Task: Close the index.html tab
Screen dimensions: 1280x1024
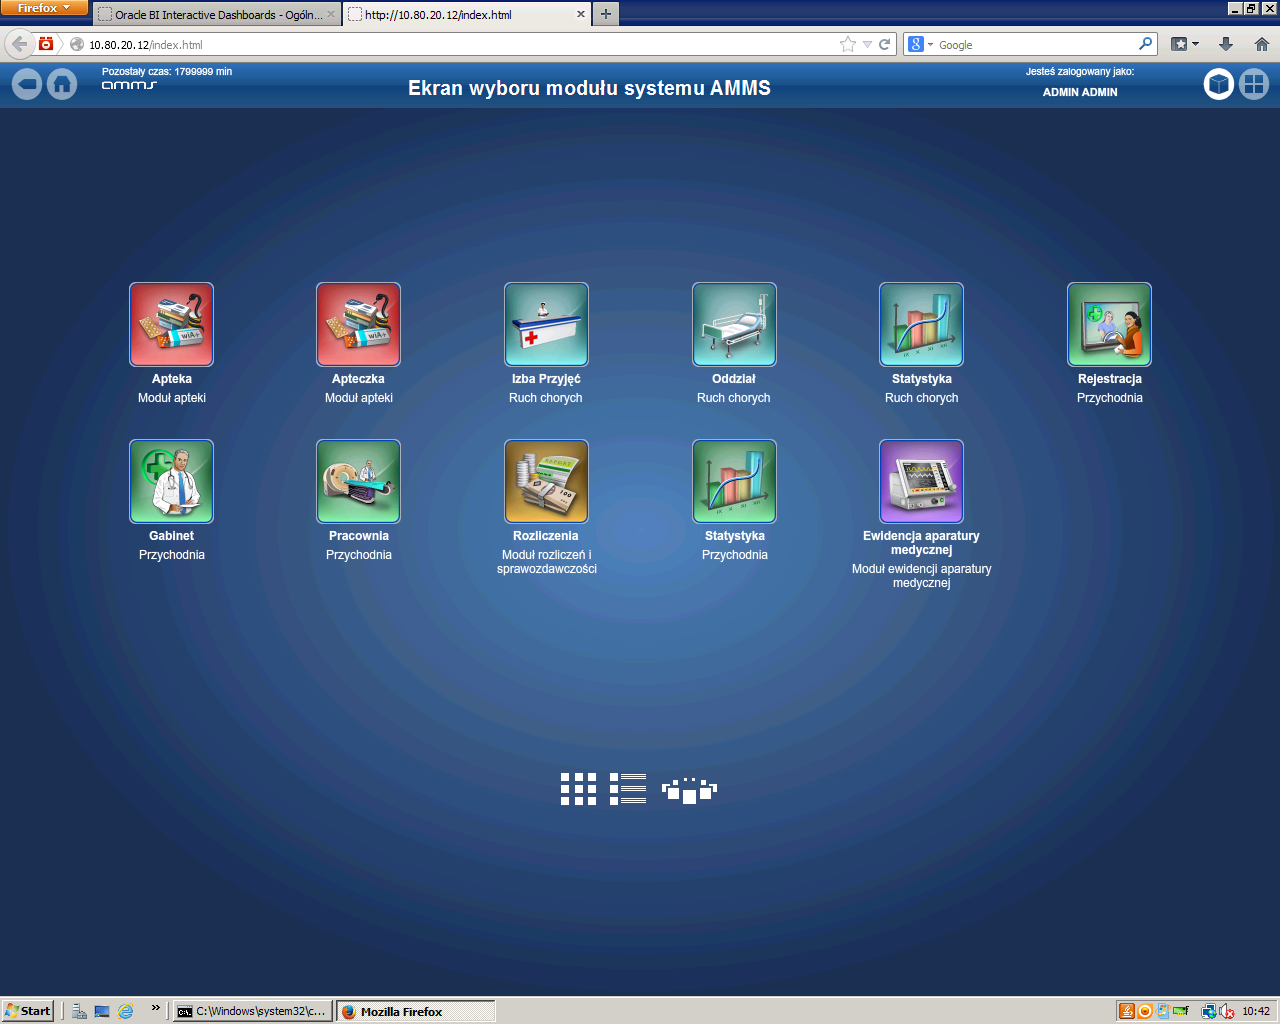Action: point(581,14)
